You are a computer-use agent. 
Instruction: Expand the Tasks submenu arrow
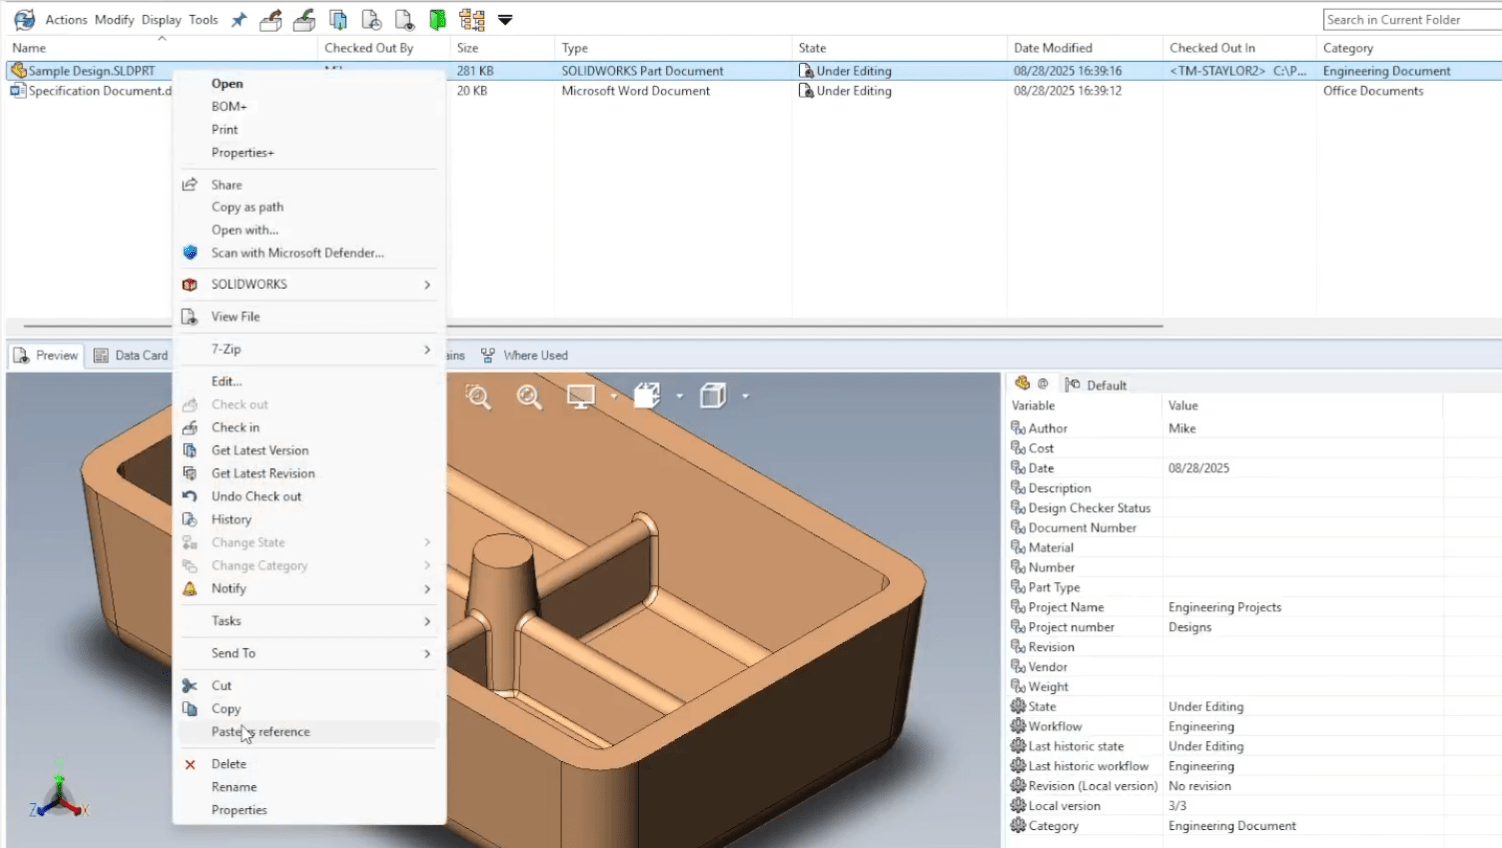[427, 621]
